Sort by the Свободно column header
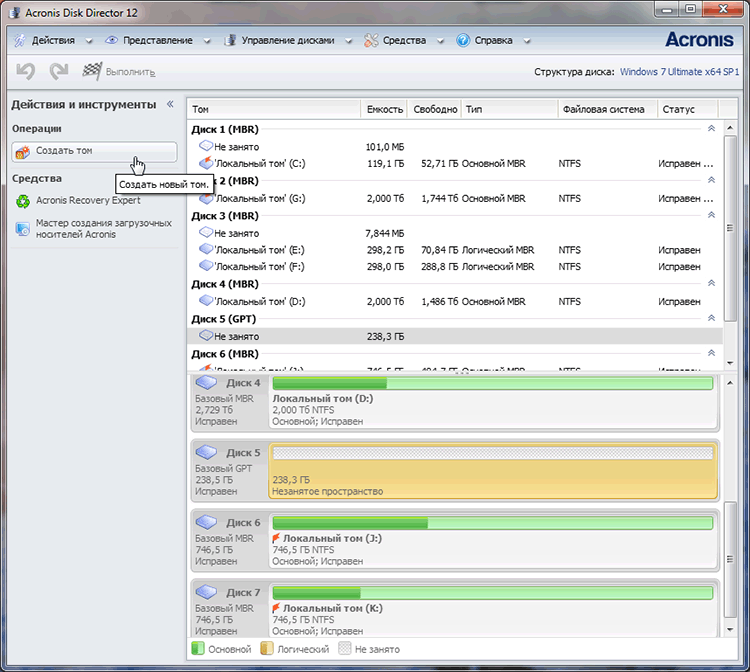 435,109
